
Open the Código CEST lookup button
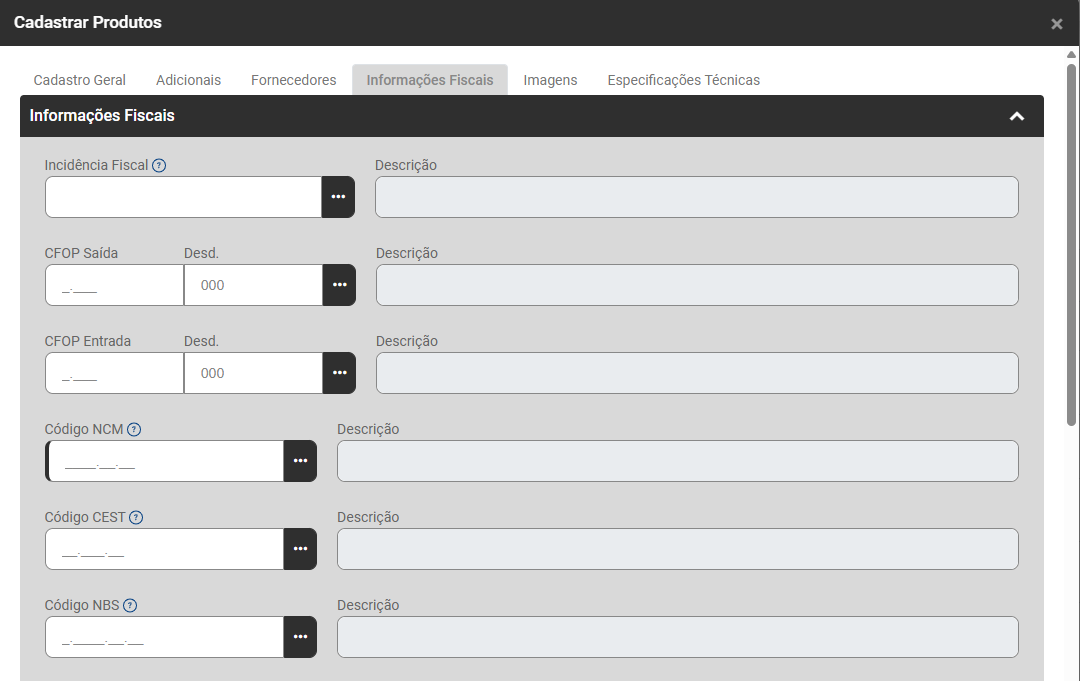tap(300, 549)
